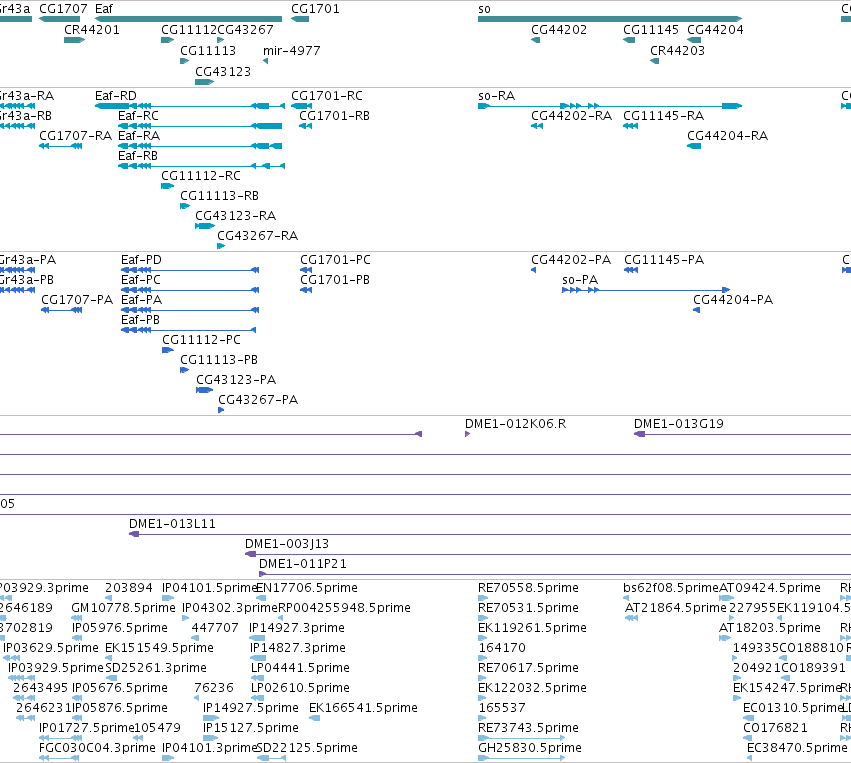The height and width of the screenshot is (763, 851).
Task: Select CG43123 gene label
Action: coord(223,72)
